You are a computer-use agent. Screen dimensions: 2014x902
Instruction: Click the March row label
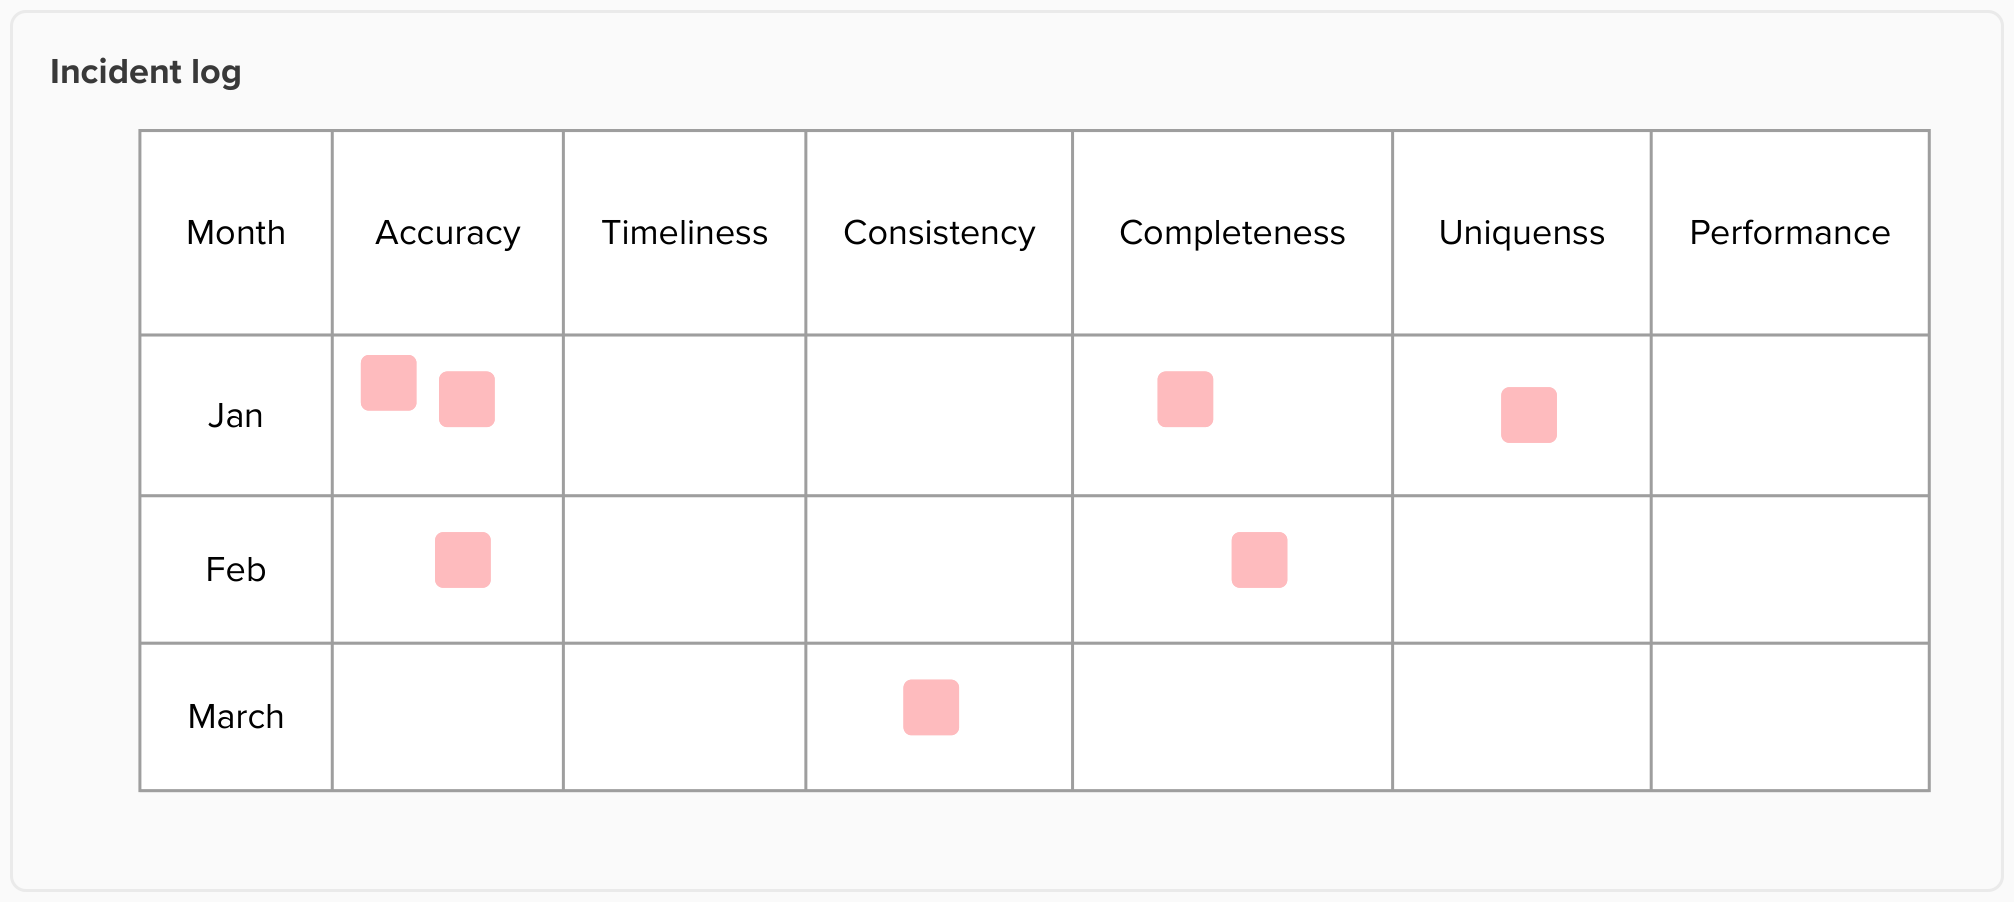click(236, 716)
